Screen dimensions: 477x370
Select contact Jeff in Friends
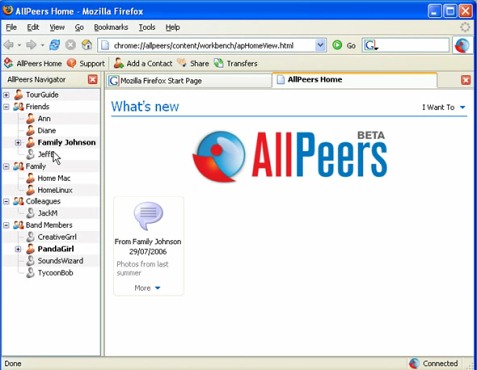point(45,154)
